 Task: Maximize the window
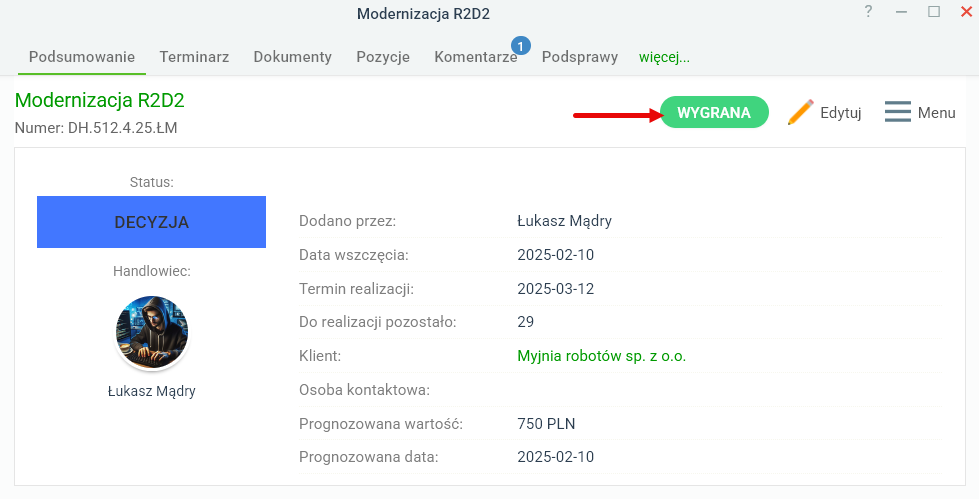(934, 11)
